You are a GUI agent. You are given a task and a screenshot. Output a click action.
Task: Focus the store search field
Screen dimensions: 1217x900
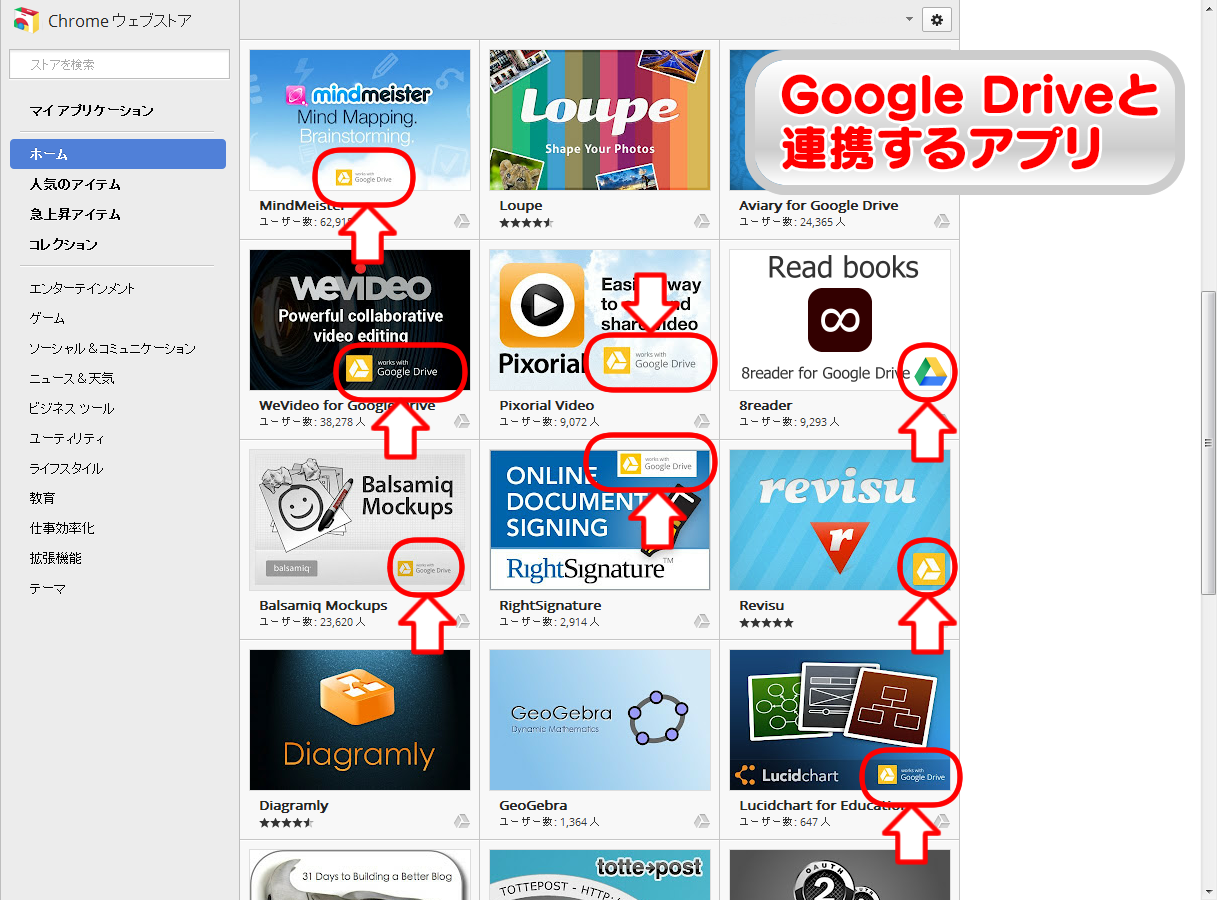coord(120,65)
